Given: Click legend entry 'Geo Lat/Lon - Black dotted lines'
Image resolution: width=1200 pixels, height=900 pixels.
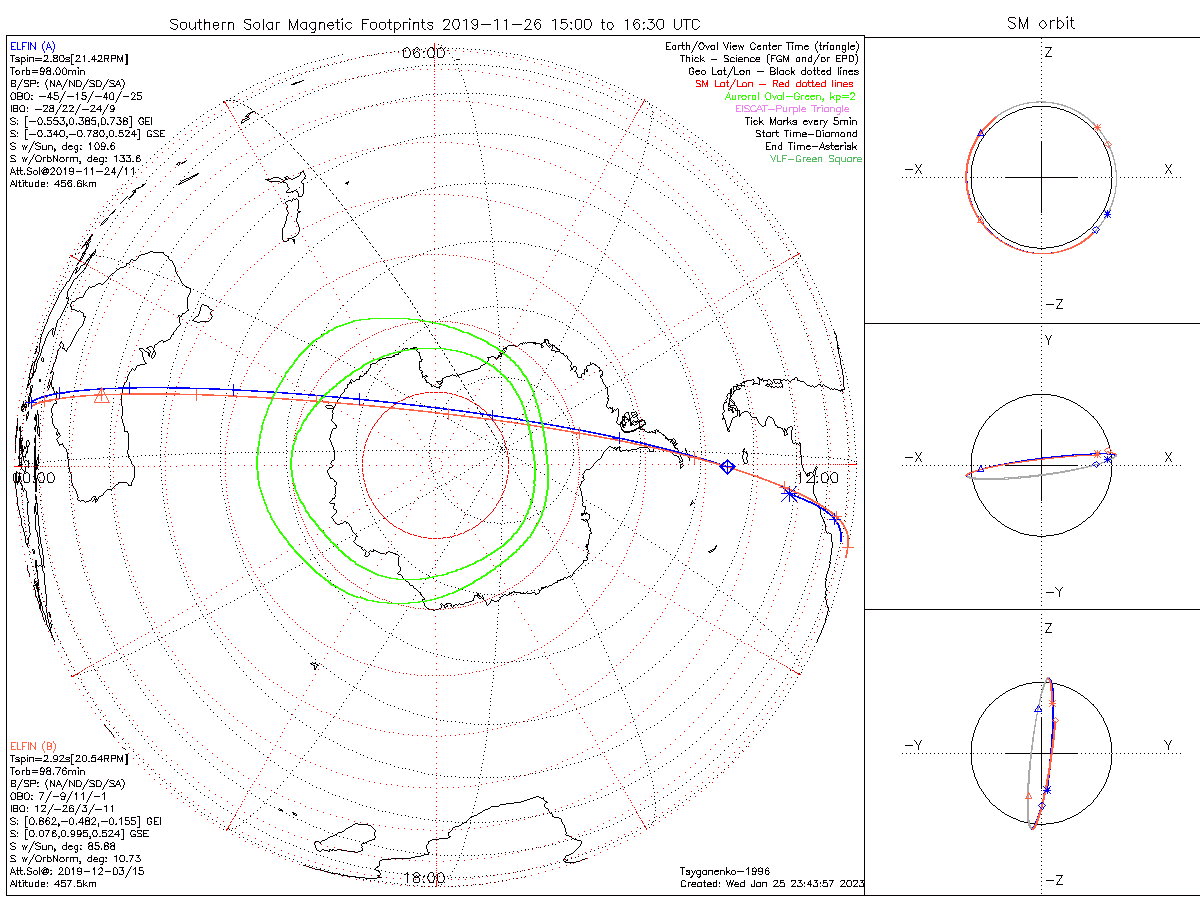Looking at the screenshot, I should [773, 72].
